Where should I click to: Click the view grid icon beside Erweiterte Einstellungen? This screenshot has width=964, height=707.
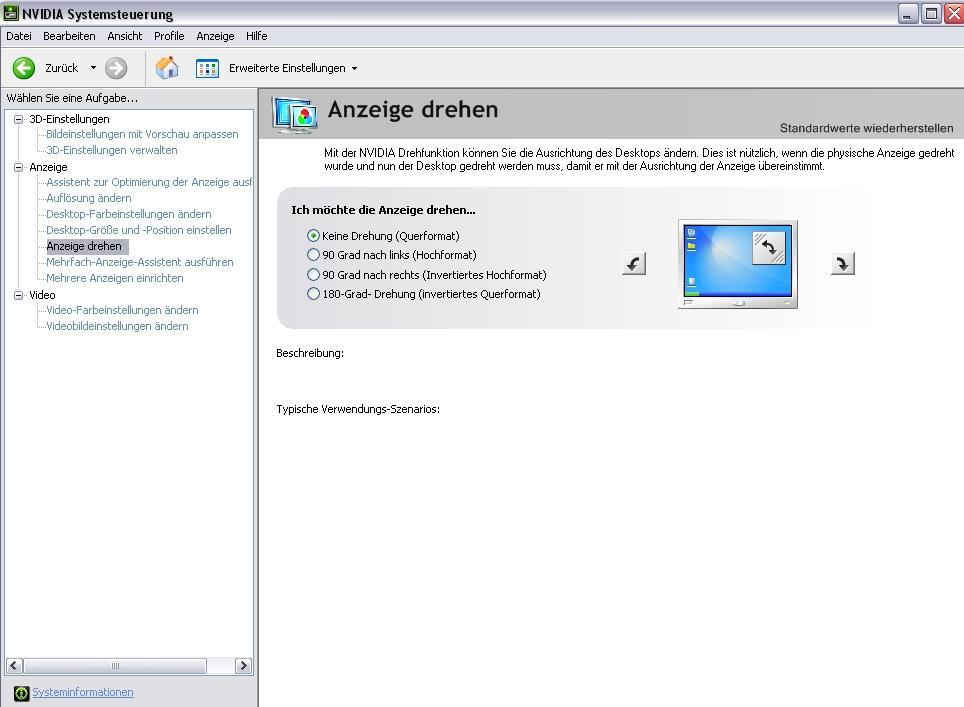pyautogui.click(x=207, y=68)
